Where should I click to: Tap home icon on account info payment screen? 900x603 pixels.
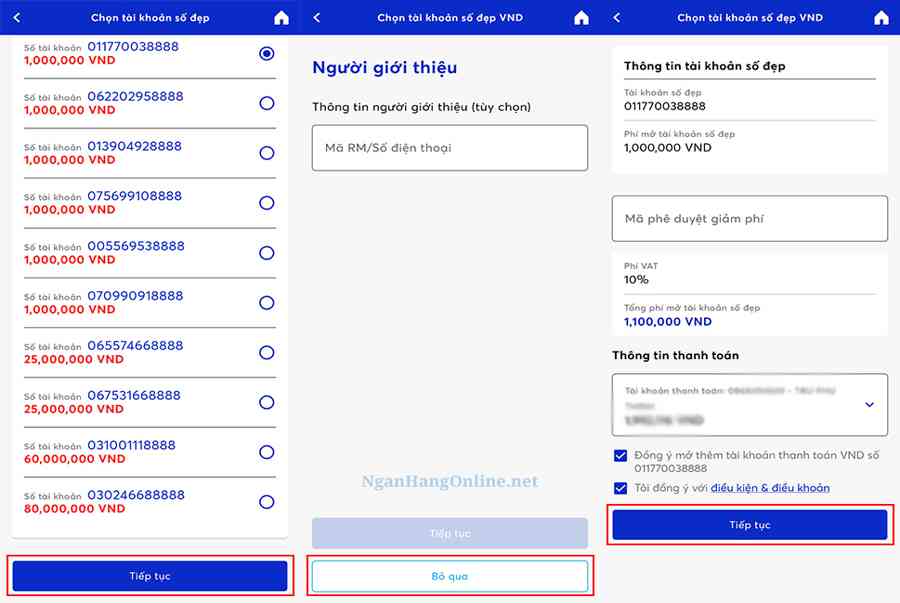tap(881, 18)
